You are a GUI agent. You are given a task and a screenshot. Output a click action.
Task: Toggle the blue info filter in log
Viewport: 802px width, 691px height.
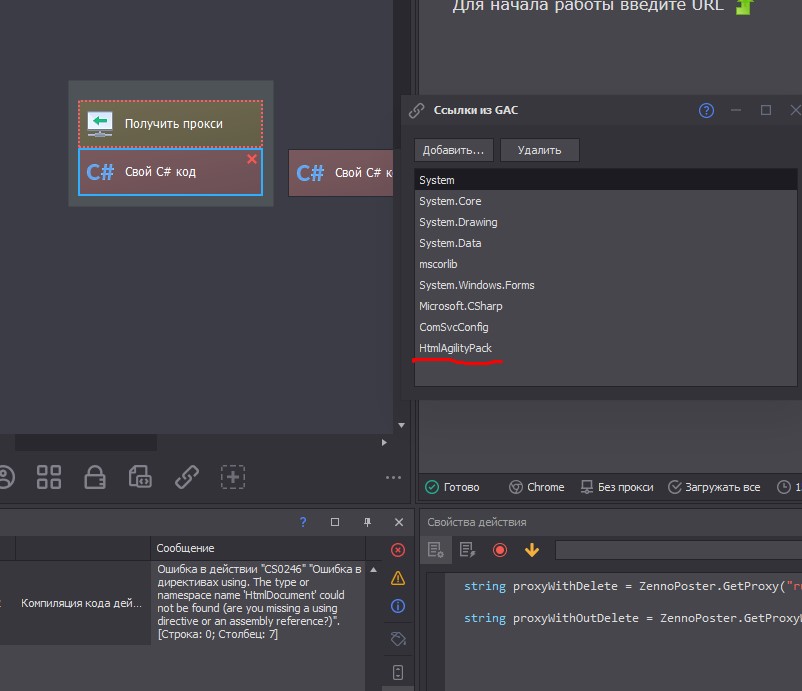[x=398, y=606]
